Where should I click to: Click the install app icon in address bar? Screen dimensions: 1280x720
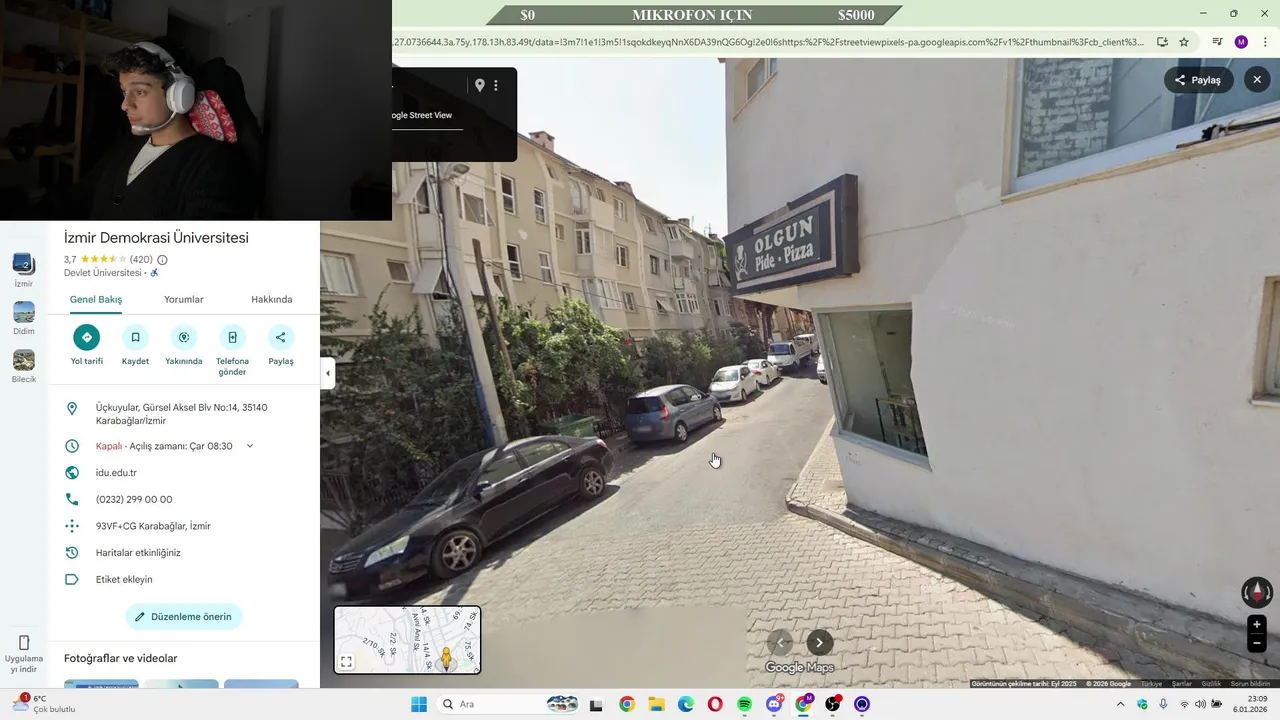[x=1162, y=42]
